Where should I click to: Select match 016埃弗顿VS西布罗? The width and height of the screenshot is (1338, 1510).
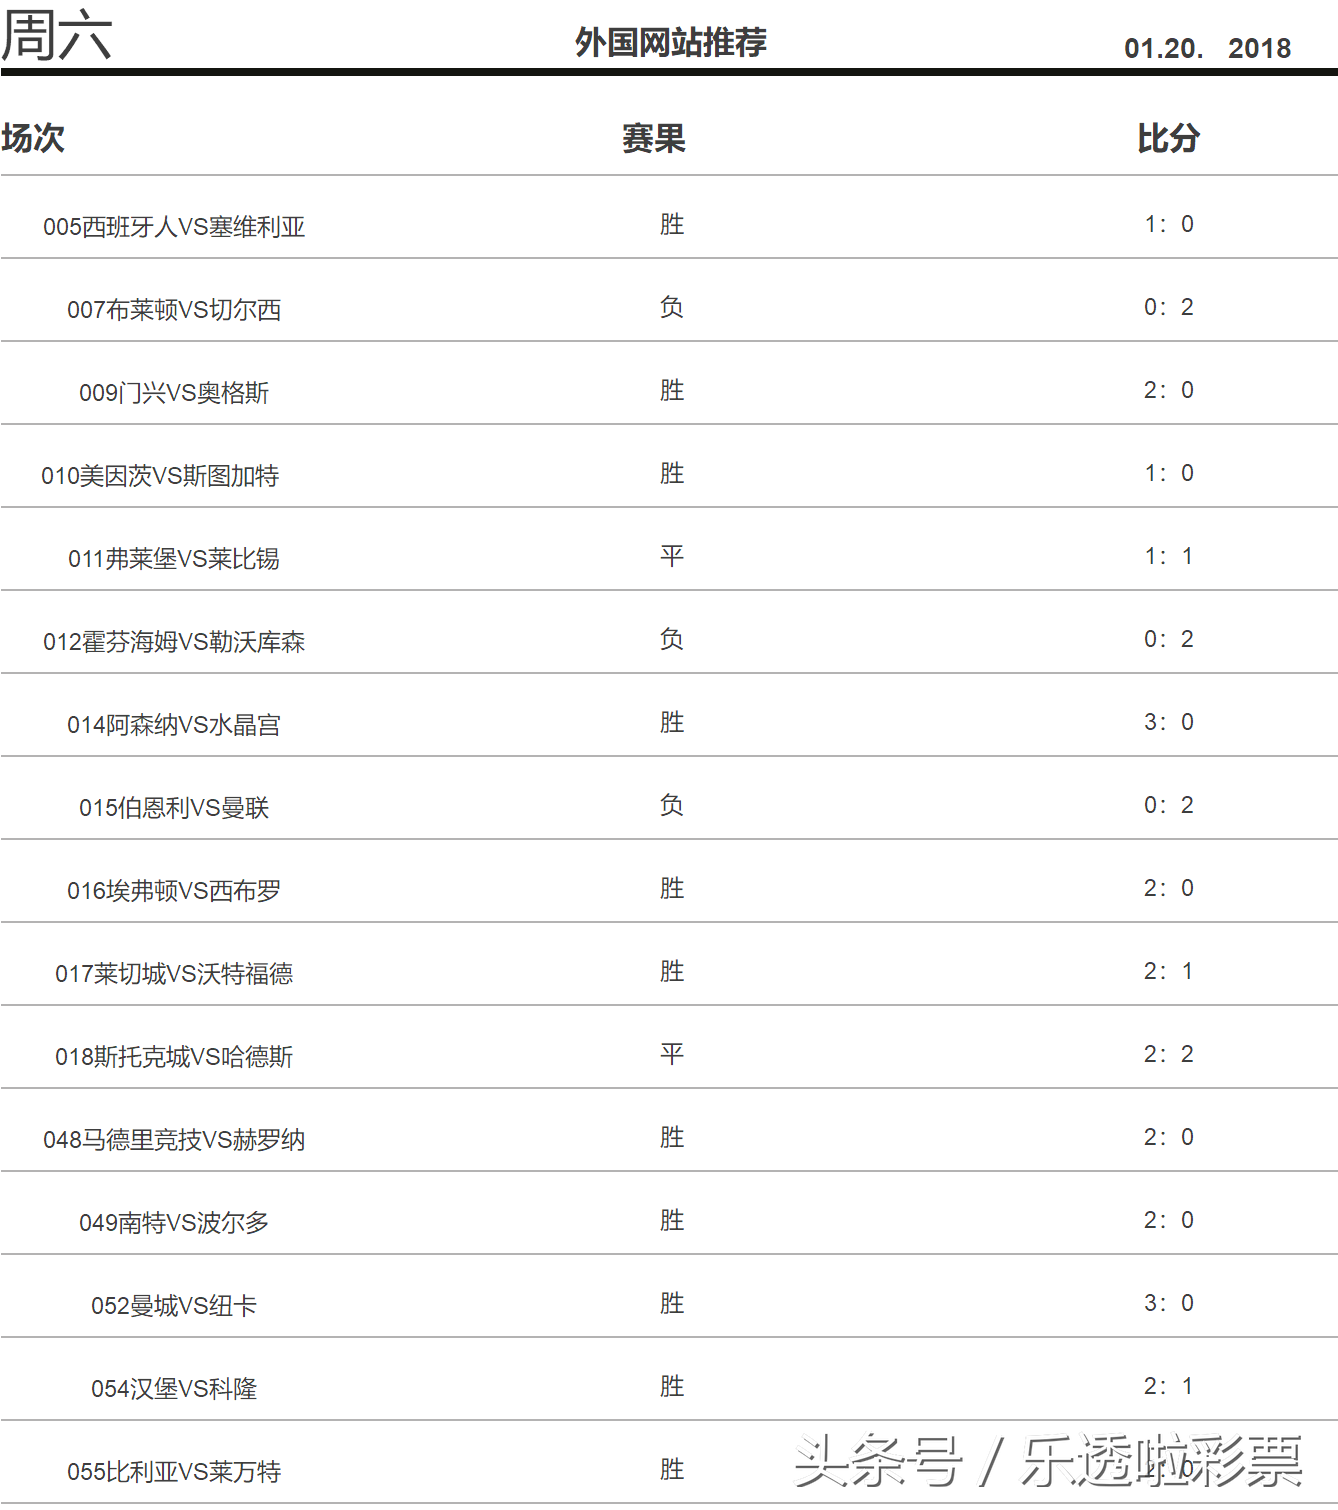pos(174,891)
